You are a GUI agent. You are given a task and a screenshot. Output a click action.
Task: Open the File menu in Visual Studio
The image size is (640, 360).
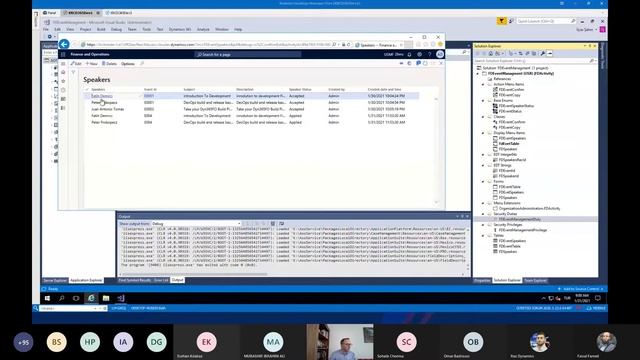click(x=46, y=29)
